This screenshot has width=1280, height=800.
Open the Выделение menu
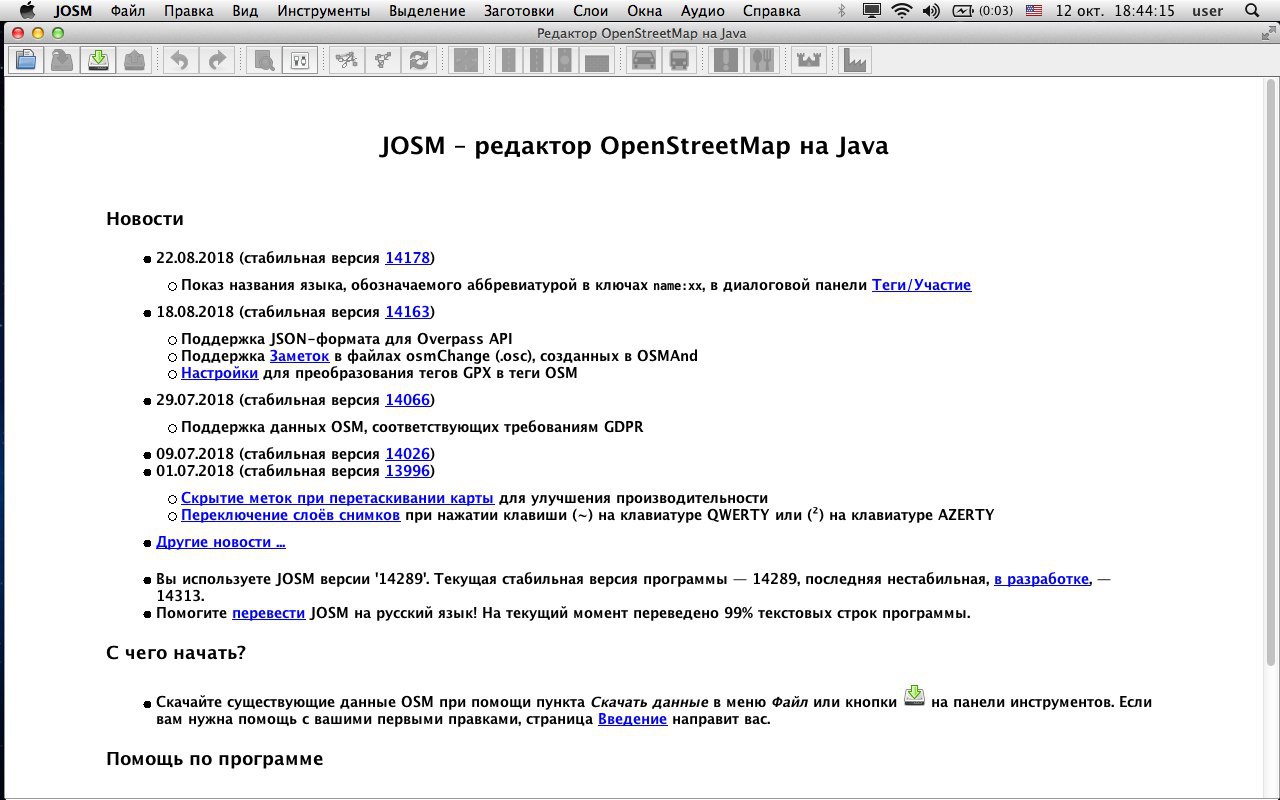[427, 11]
